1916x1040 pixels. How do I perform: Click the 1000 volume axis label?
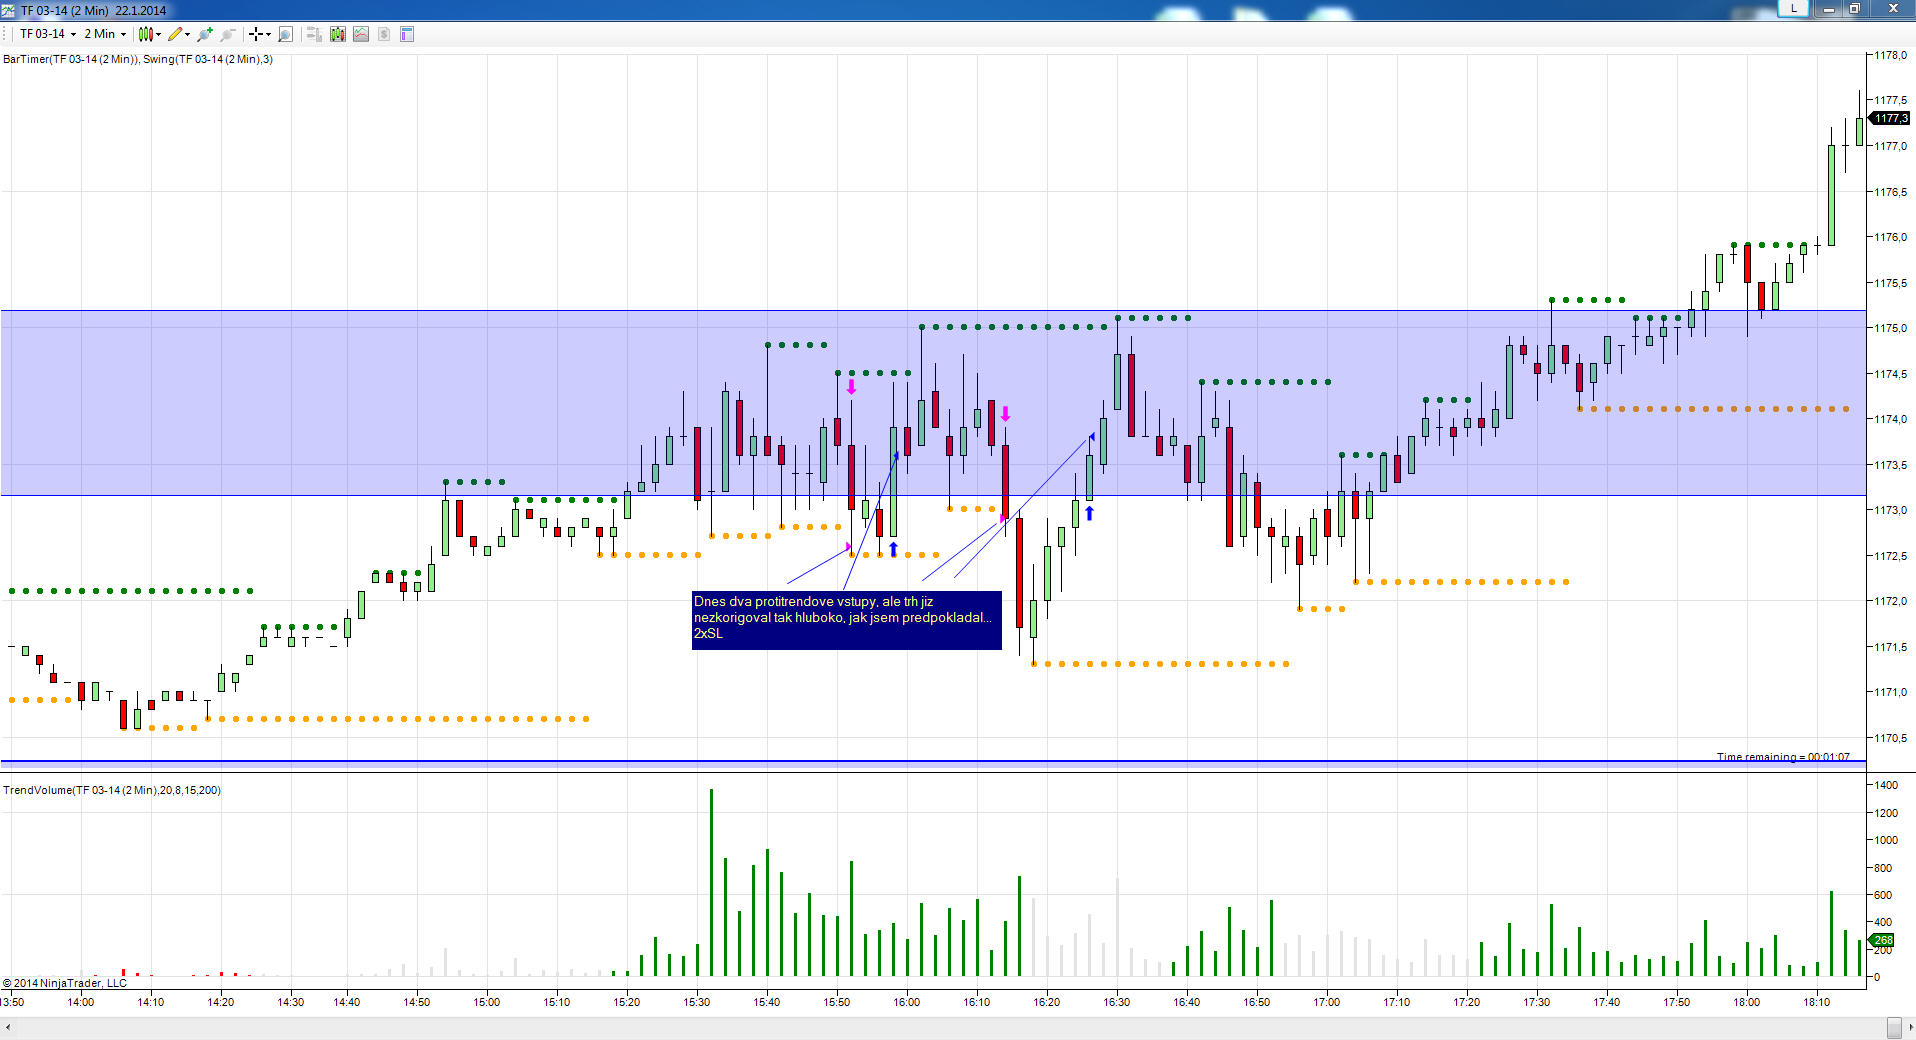1886,840
